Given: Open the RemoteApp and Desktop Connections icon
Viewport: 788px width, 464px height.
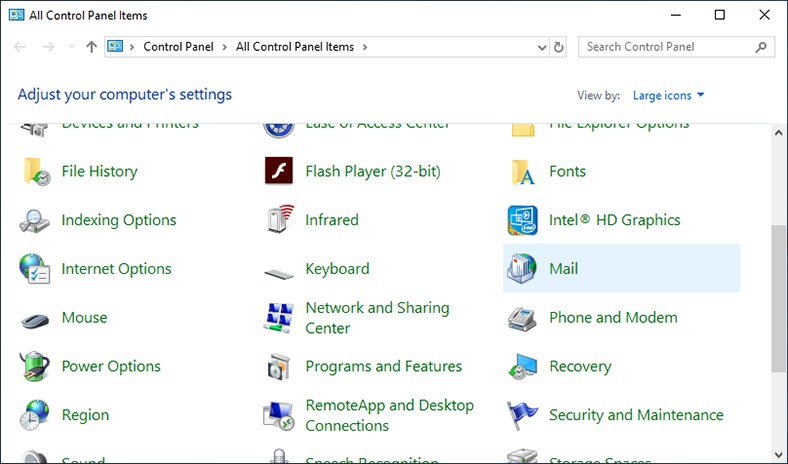Looking at the screenshot, I should (x=279, y=416).
